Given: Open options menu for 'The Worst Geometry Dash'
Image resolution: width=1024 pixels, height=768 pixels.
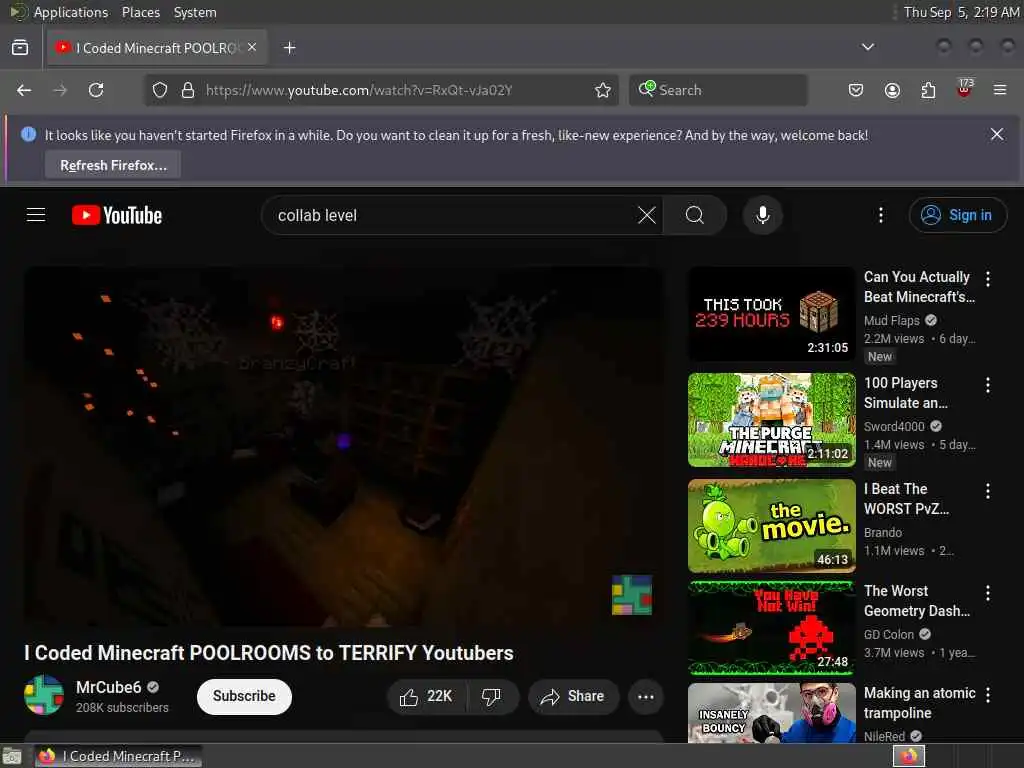Looking at the screenshot, I should (x=987, y=592).
